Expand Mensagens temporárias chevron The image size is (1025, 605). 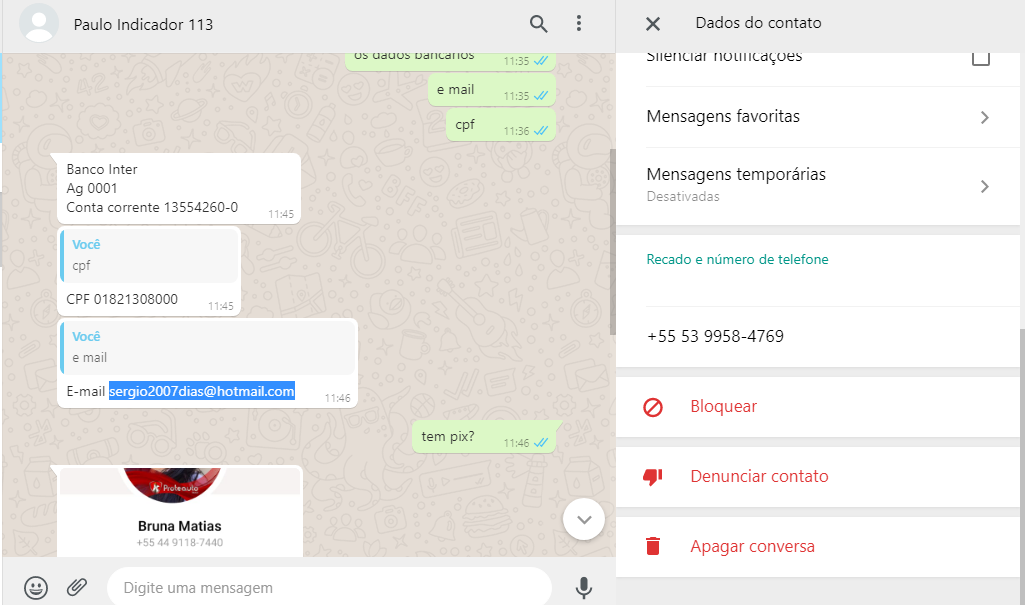click(984, 187)
